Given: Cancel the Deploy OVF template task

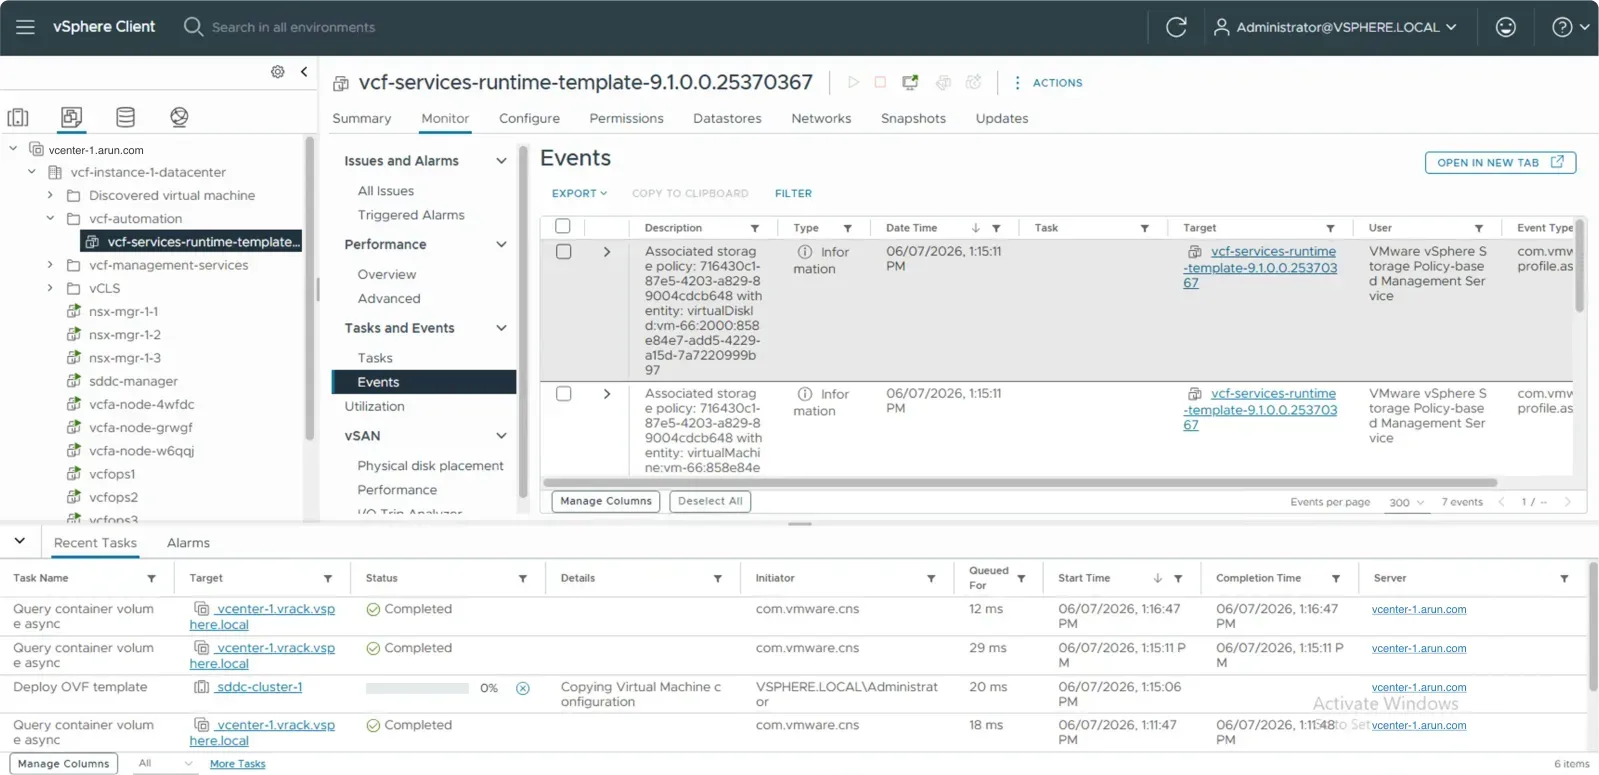Looking at the screenshot, I should point(523,688).
